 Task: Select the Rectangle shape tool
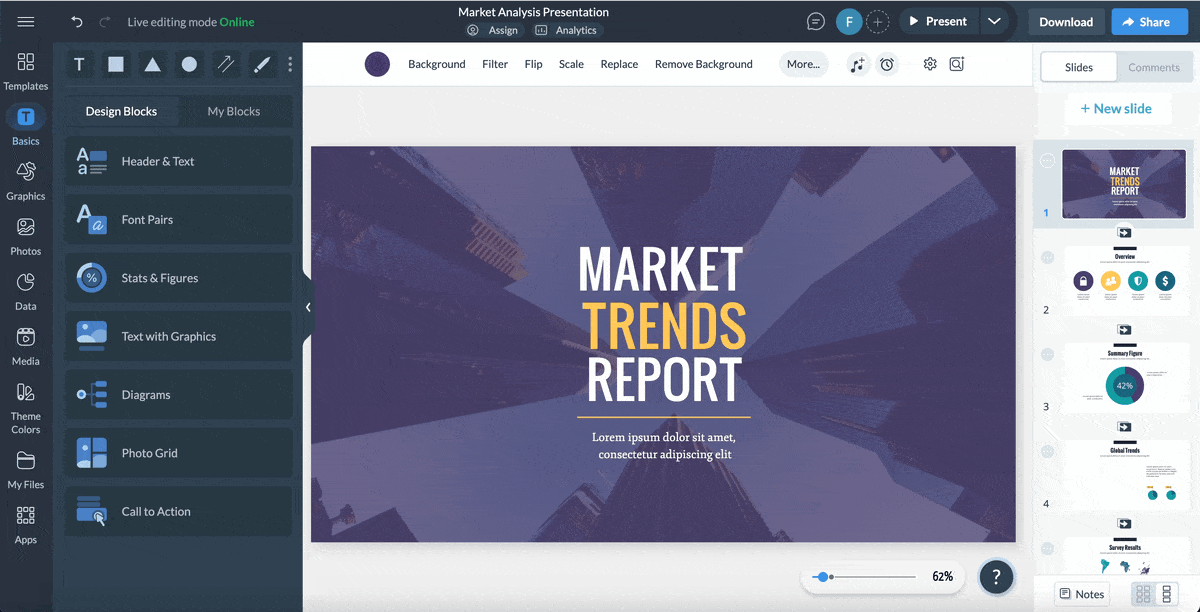[x=115, y=63]
